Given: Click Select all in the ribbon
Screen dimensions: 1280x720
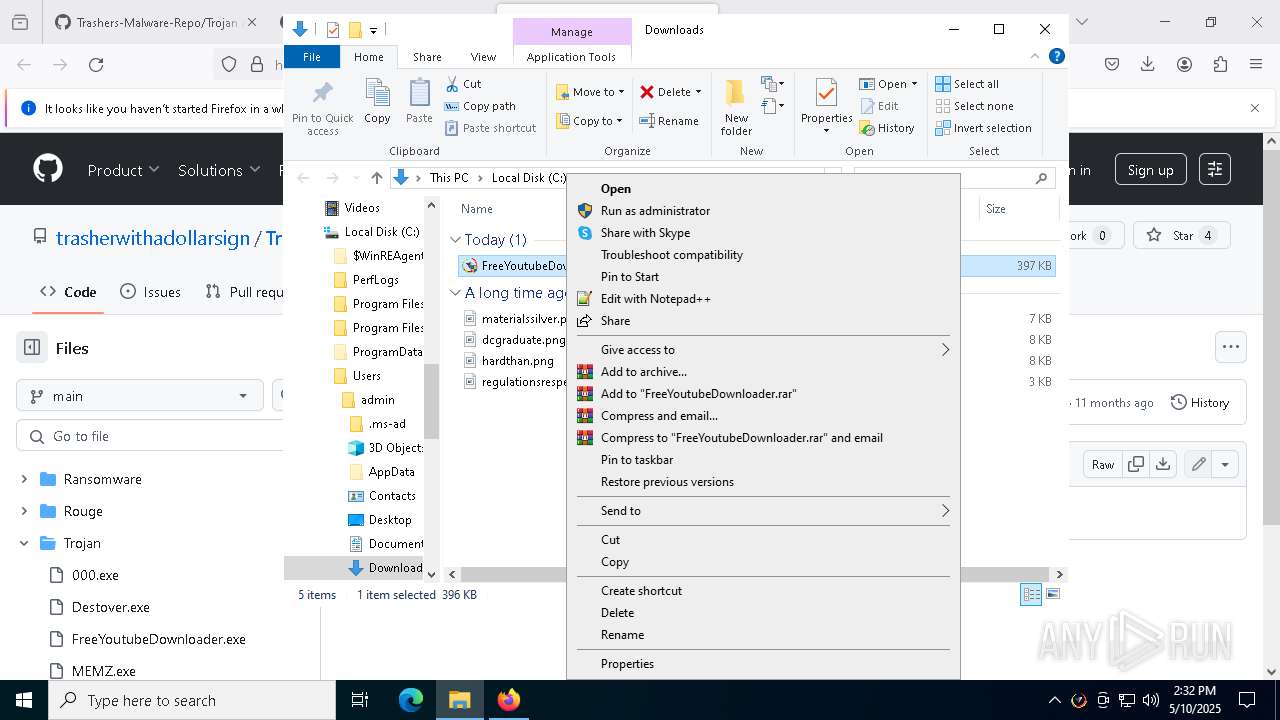Looking at the screenshot, I should [x=967, y=84].
